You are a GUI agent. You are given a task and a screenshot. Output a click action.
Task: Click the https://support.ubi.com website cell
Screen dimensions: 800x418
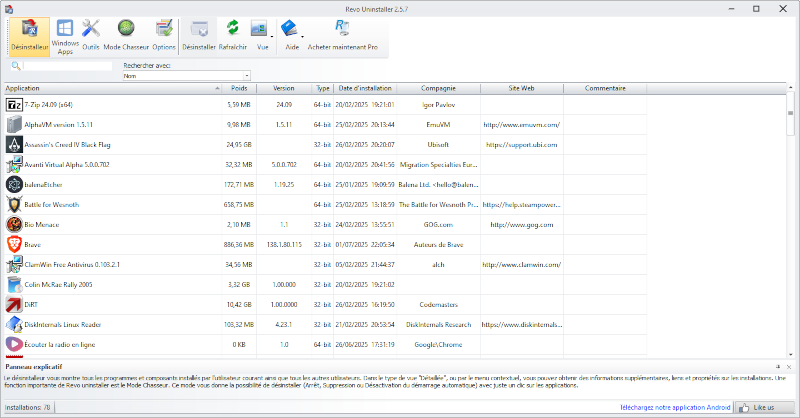click(521, 144)
